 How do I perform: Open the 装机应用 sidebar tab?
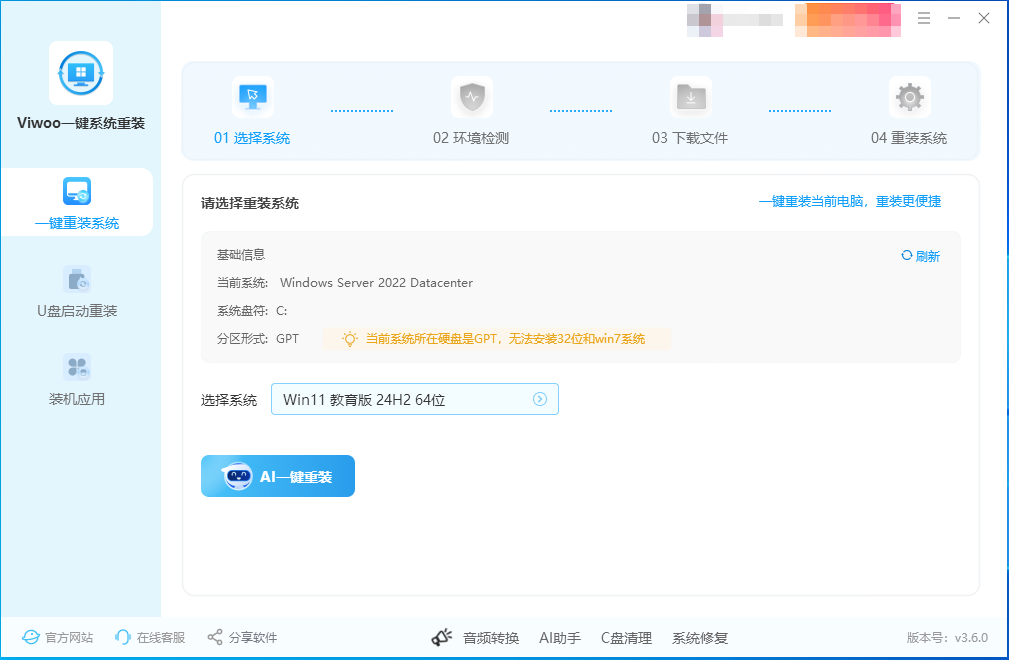(x=77, y=380)
